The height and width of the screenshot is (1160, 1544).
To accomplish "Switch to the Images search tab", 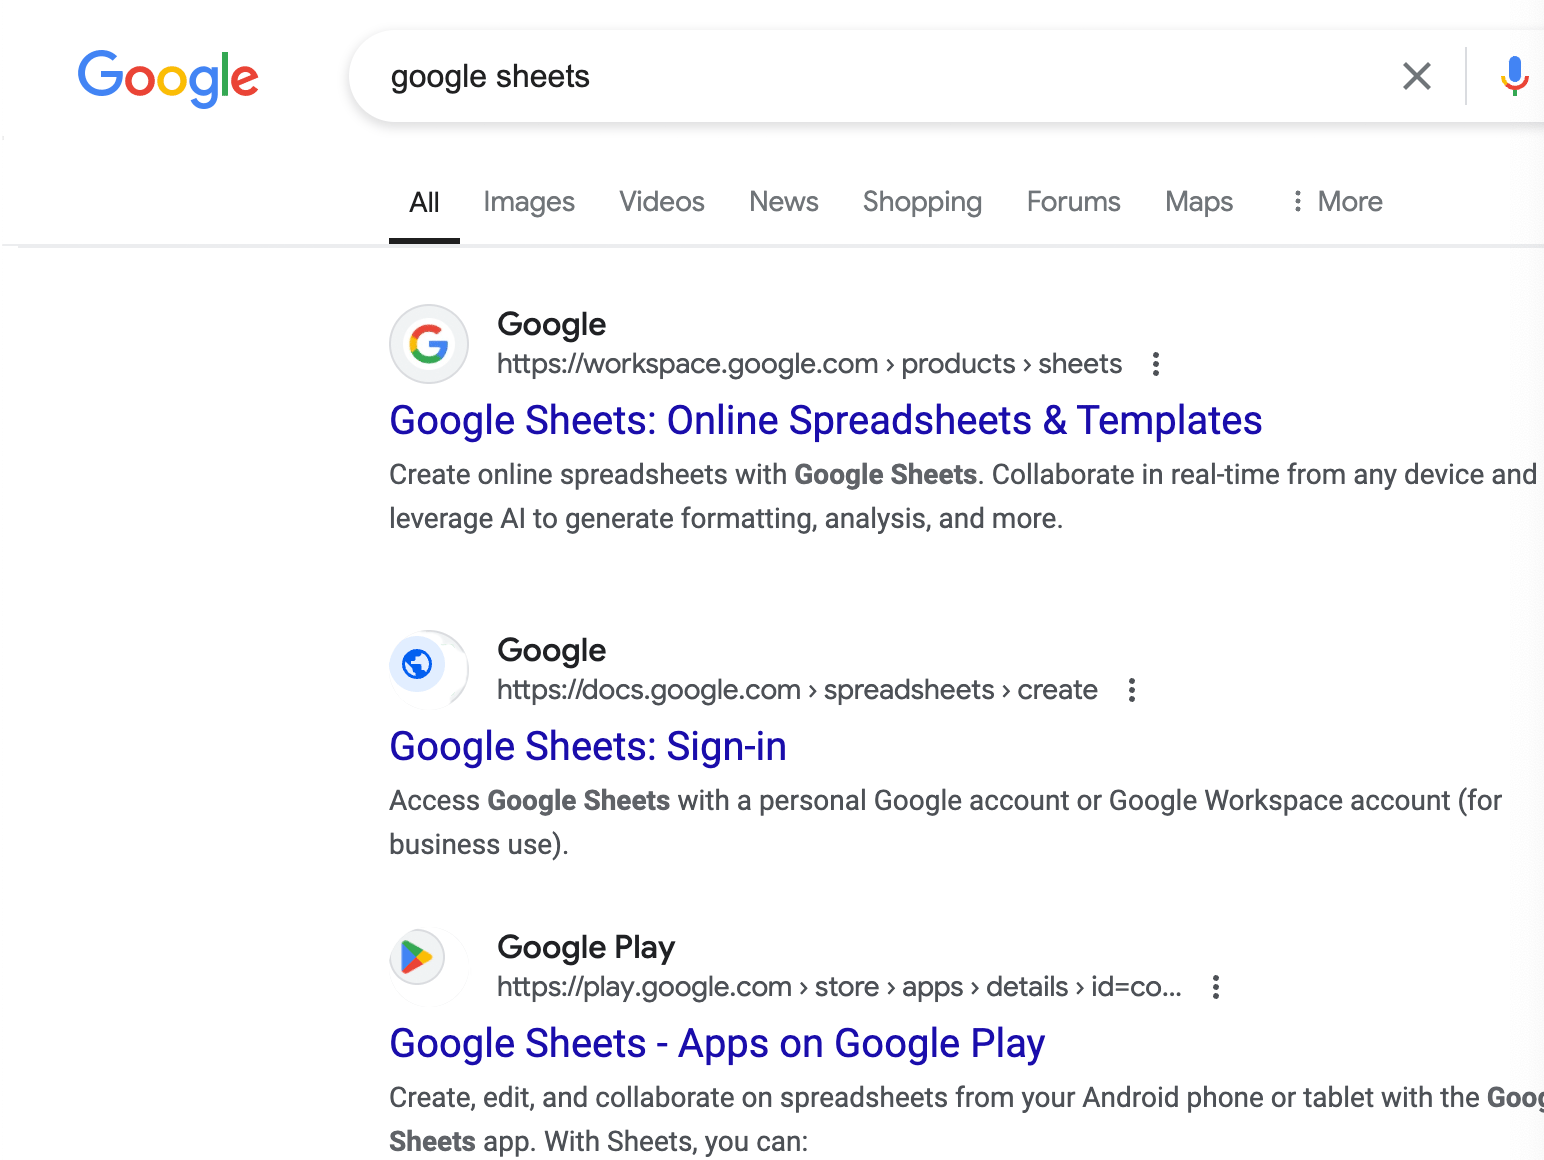I will 529,202.
